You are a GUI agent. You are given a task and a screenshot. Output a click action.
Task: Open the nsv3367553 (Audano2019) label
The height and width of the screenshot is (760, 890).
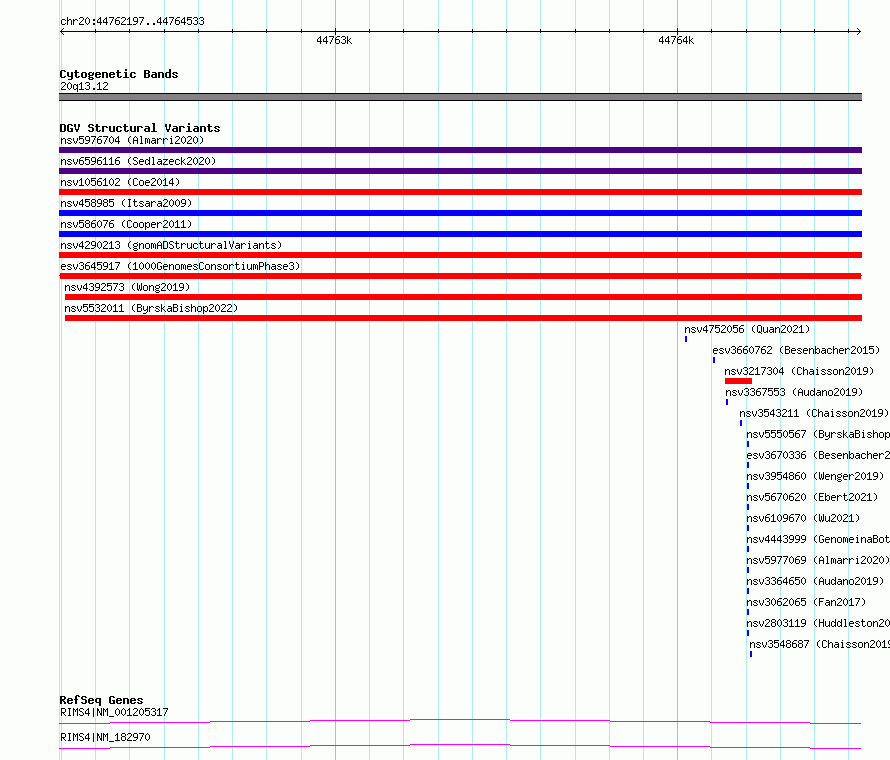(794, 392)
